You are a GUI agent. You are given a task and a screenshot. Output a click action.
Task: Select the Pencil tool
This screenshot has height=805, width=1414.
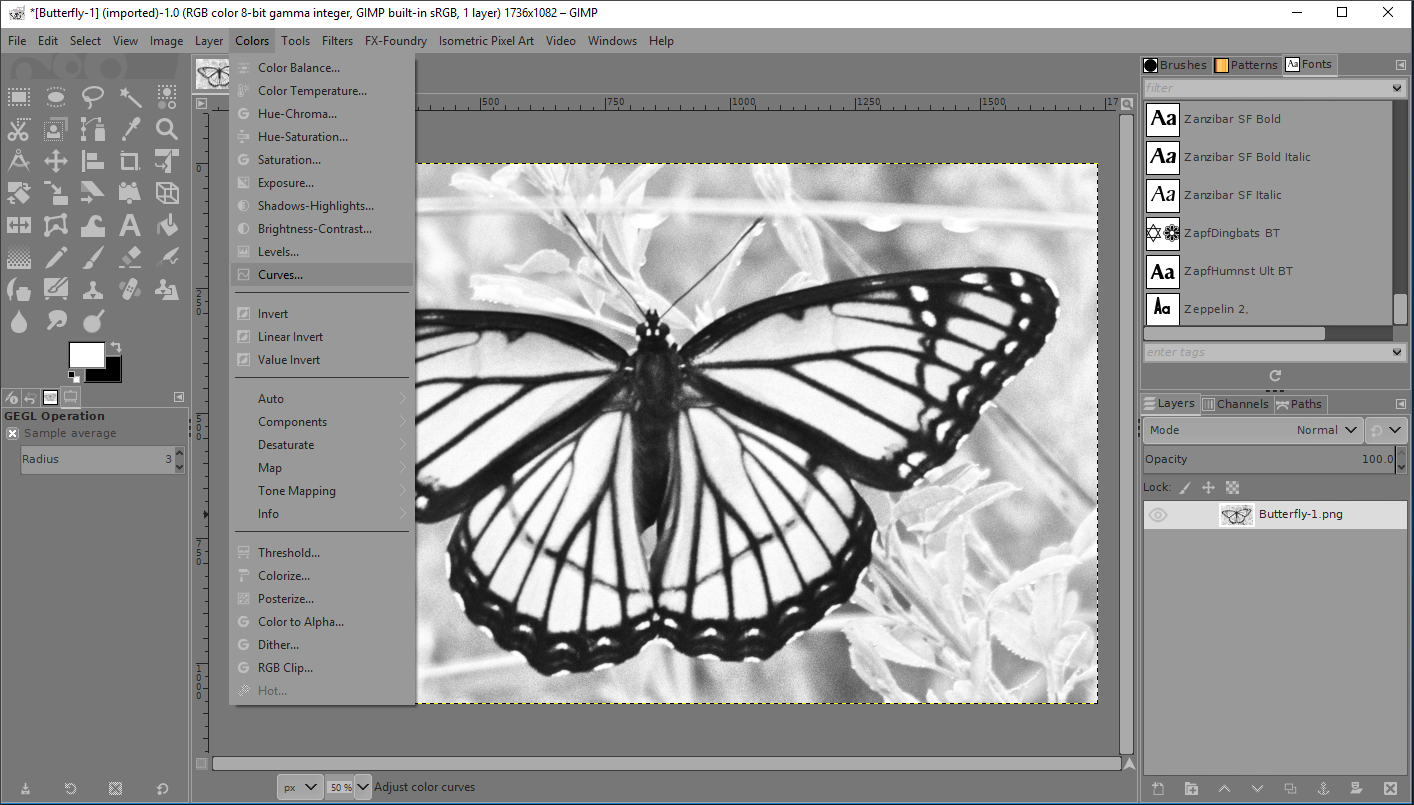56,257
